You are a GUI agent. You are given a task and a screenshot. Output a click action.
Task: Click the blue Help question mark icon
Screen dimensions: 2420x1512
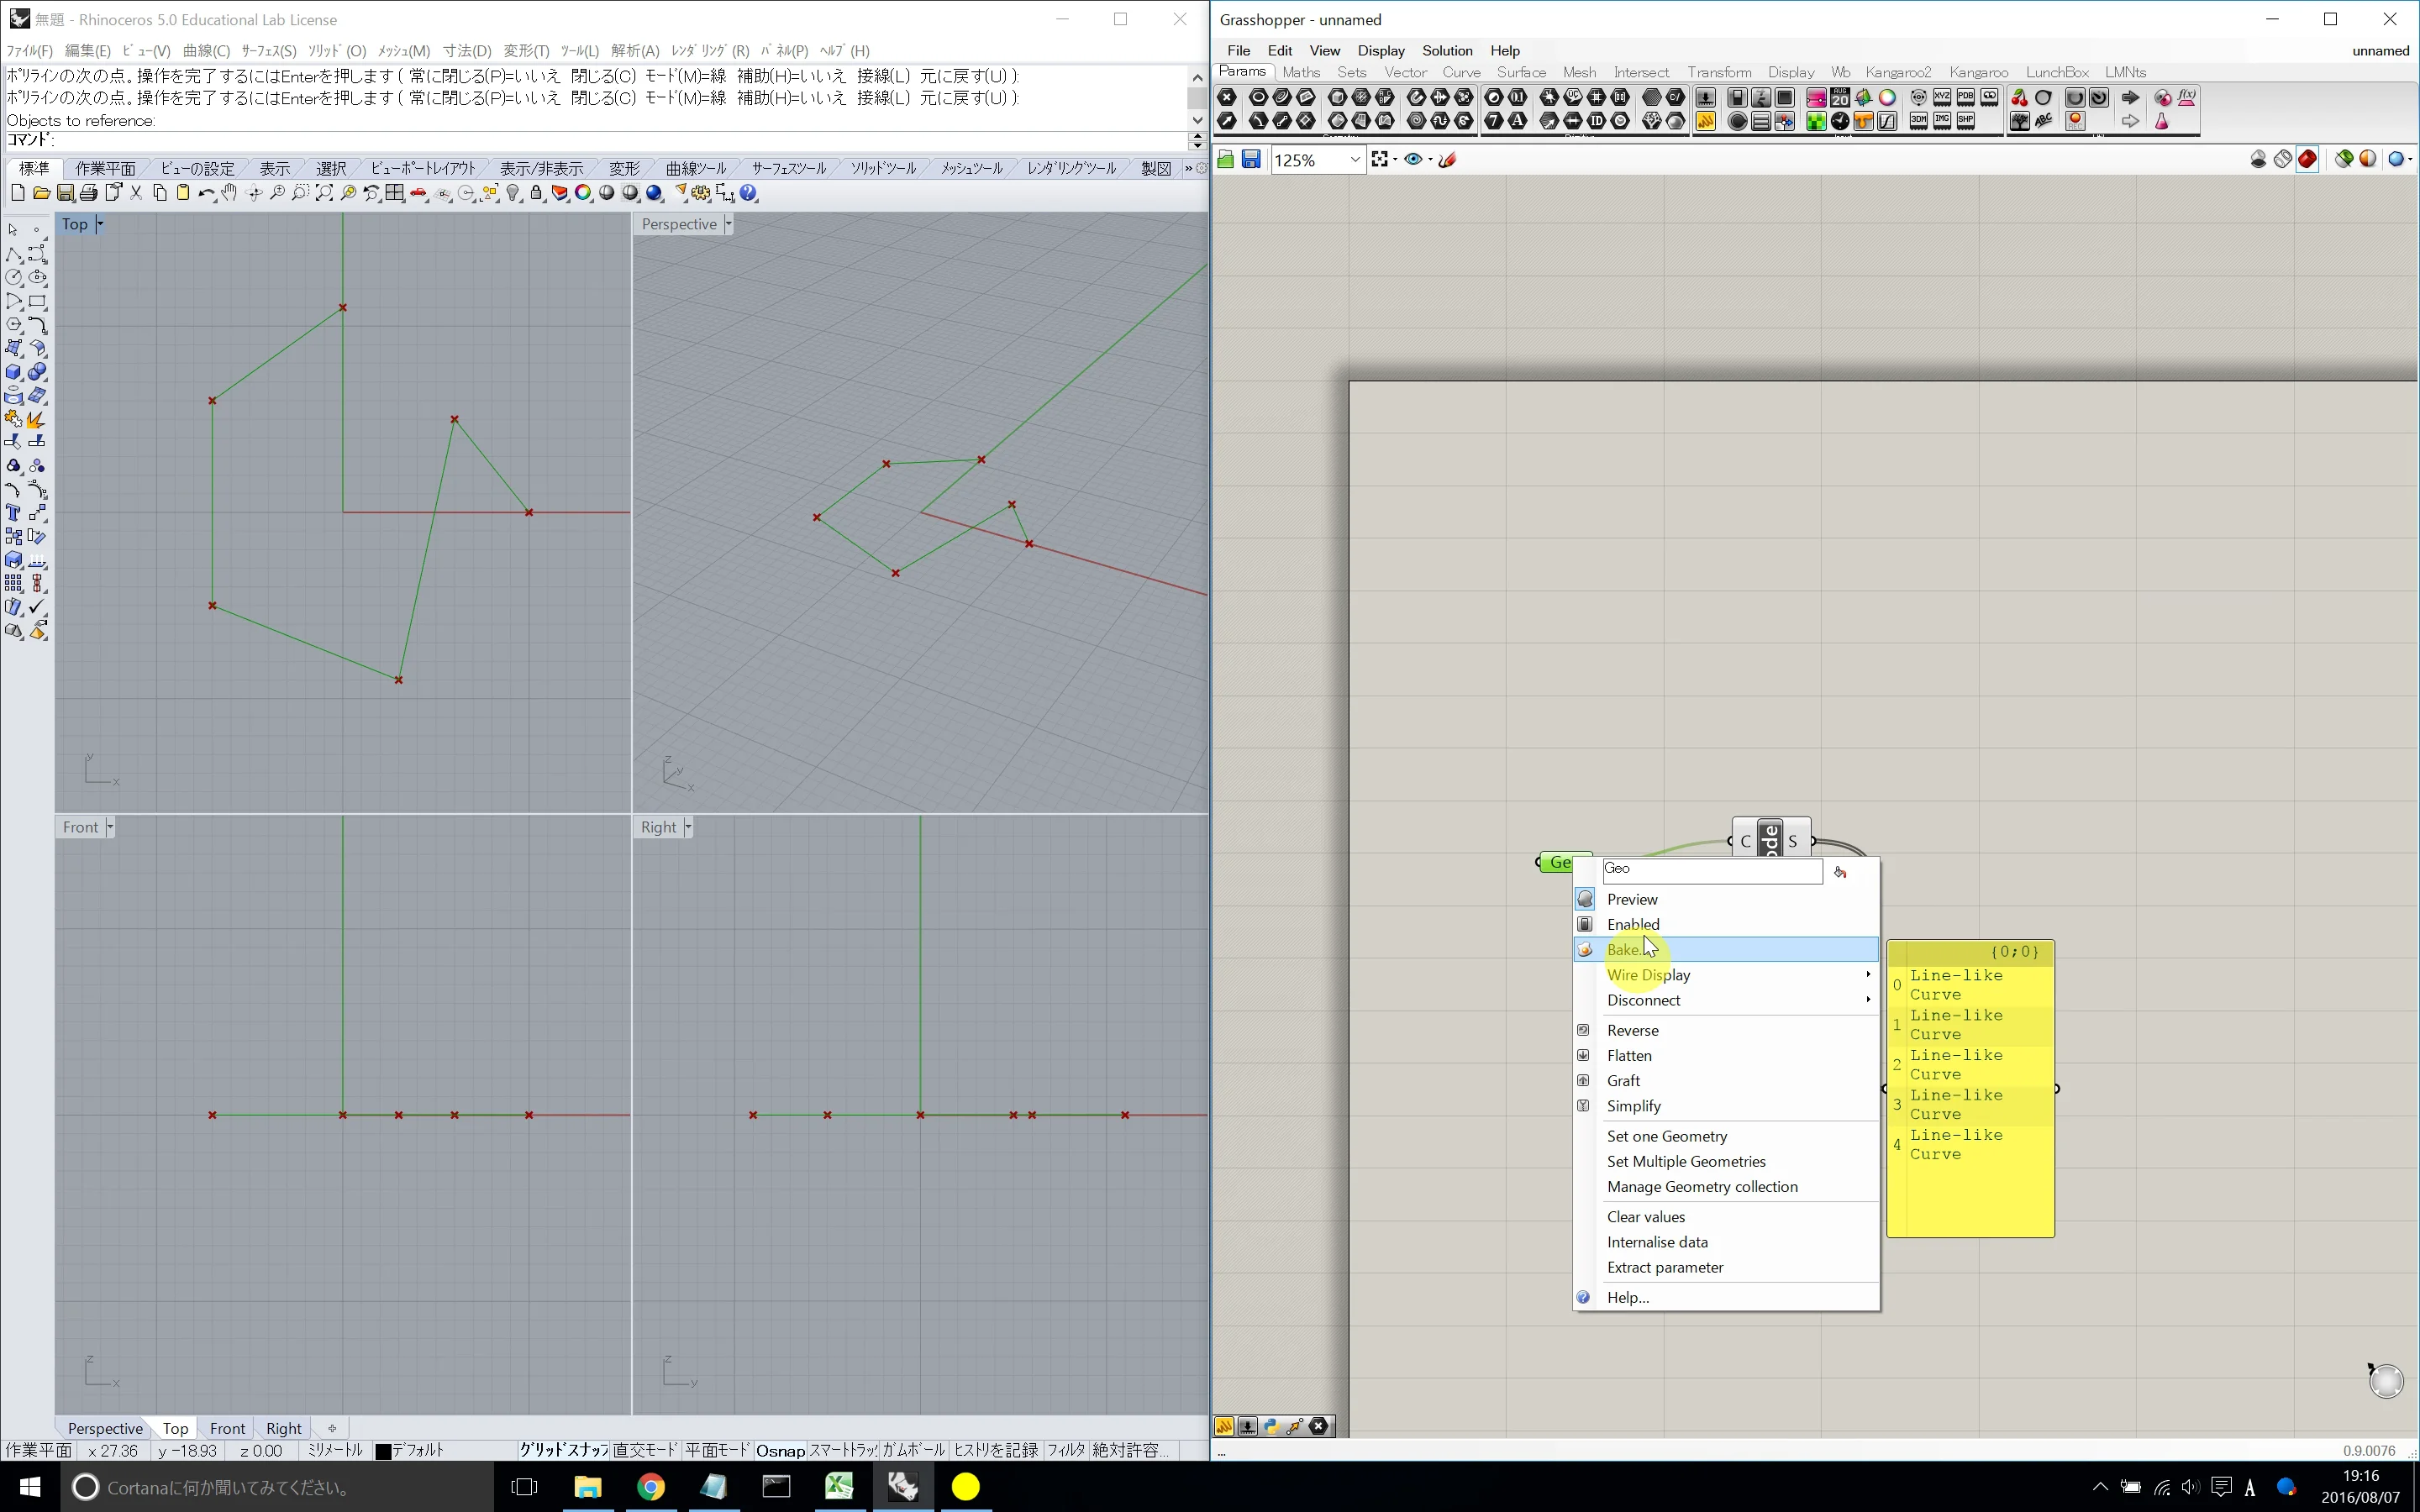coord(749,194)
